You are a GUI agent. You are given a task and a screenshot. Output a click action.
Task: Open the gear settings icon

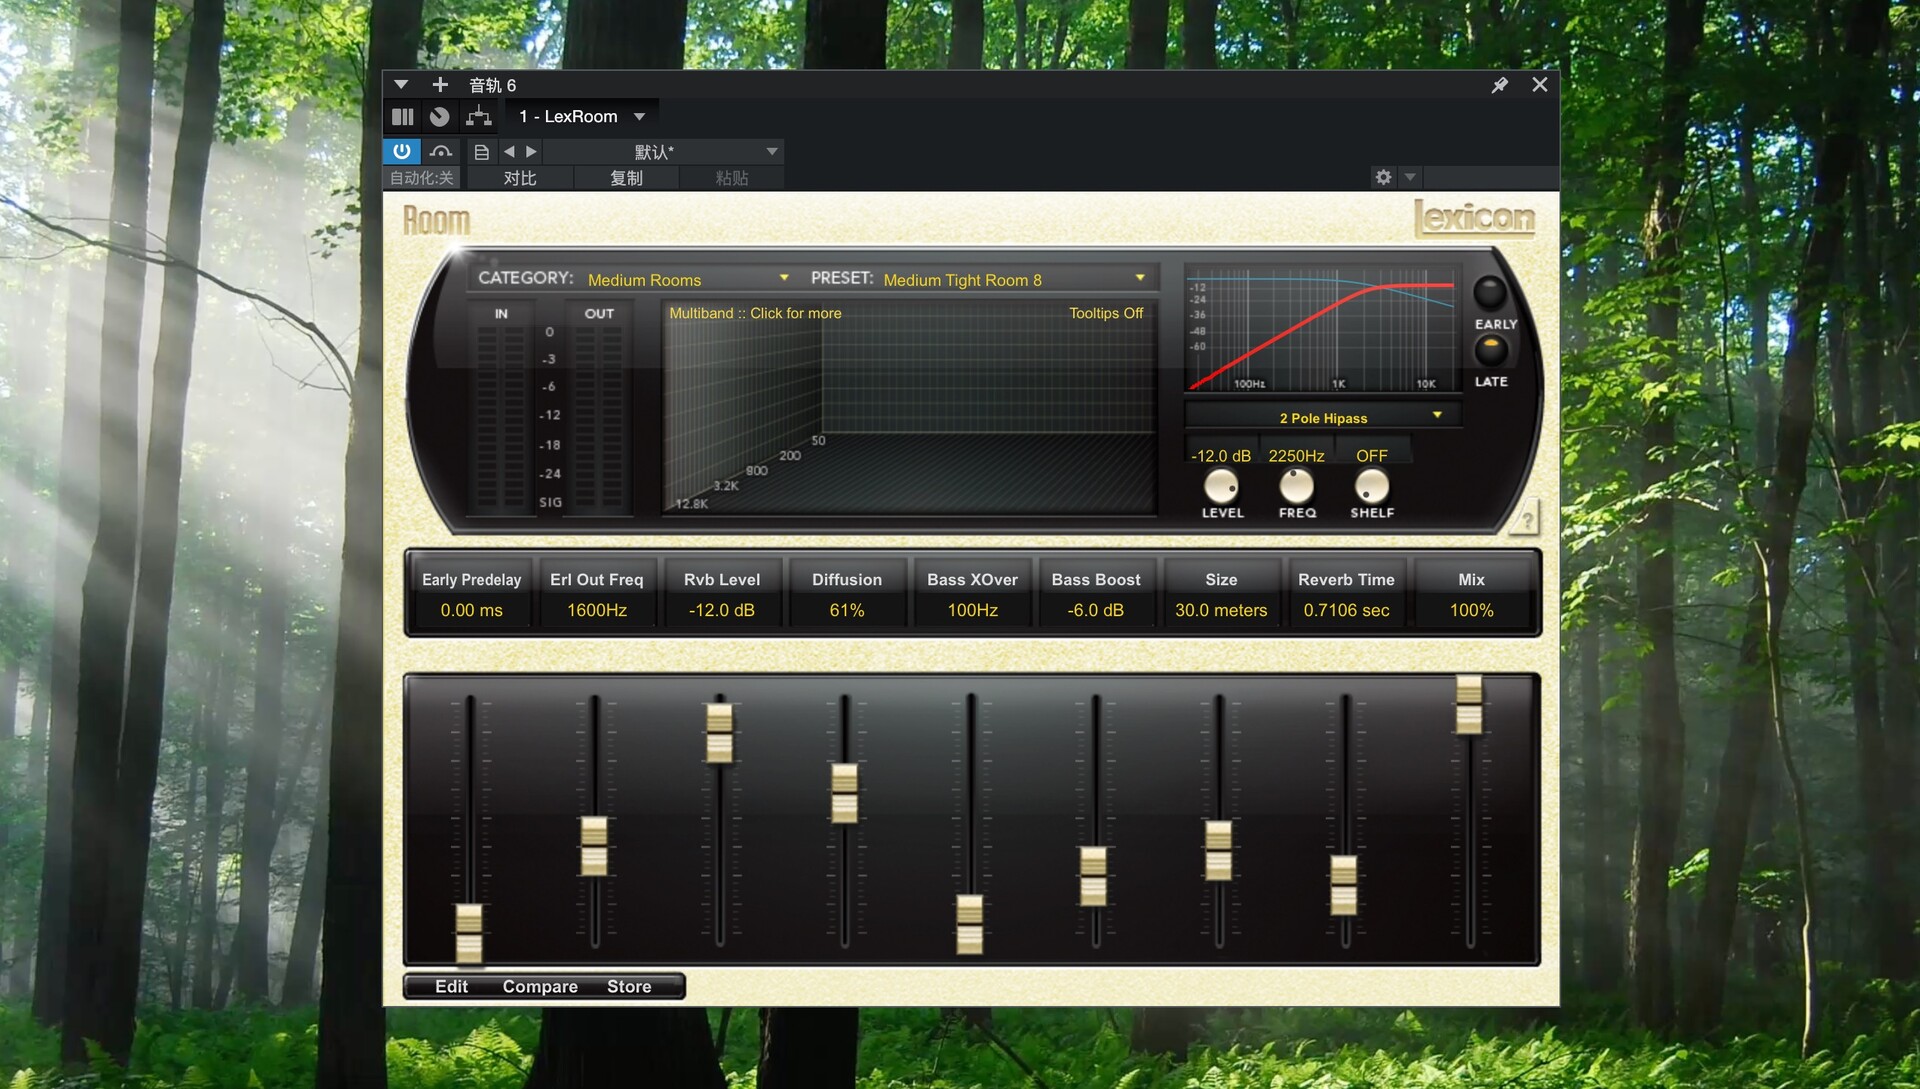point(1383,177)
